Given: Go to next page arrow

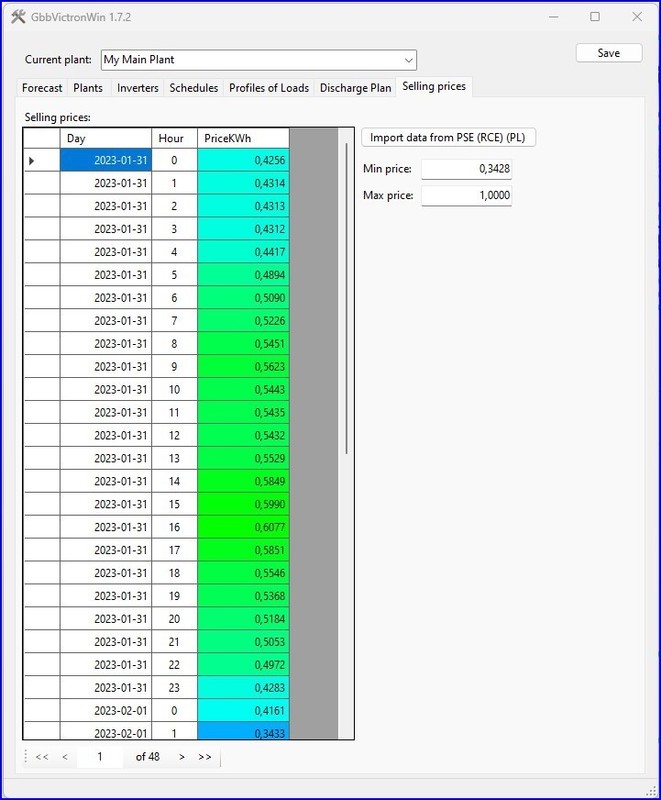Looking at the screenshot, I should tap(181, 757).
